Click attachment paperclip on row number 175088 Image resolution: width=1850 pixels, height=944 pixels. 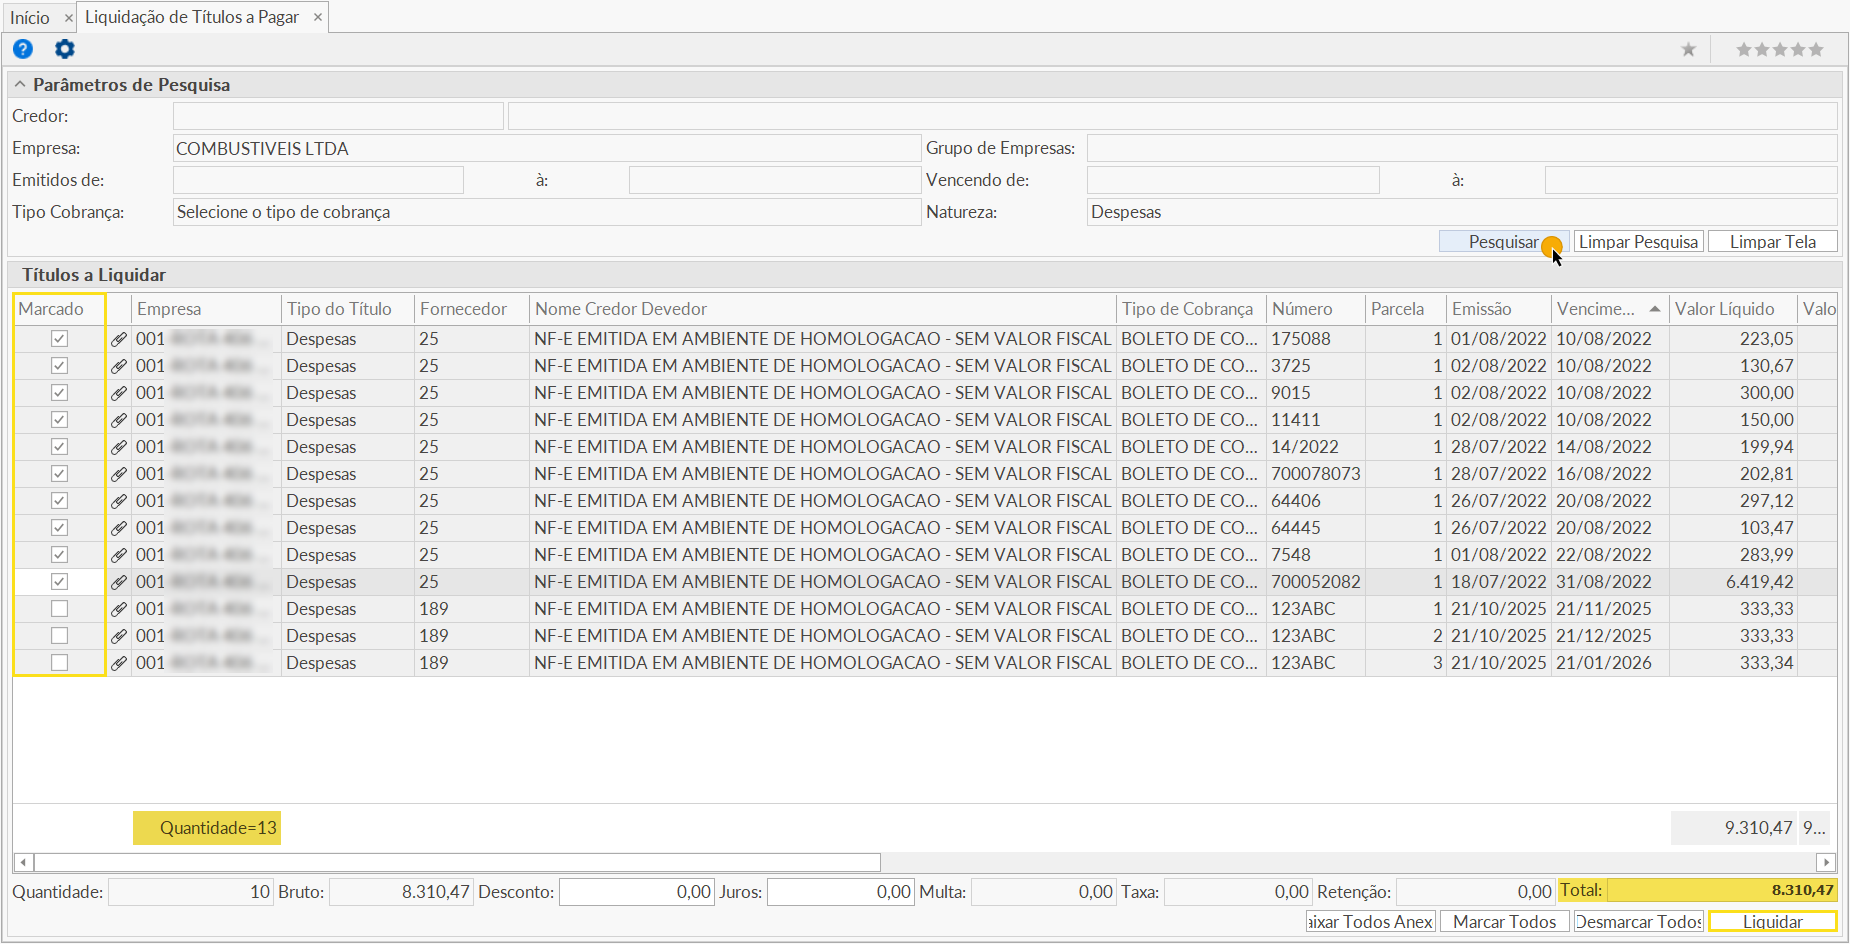(119, 339)
